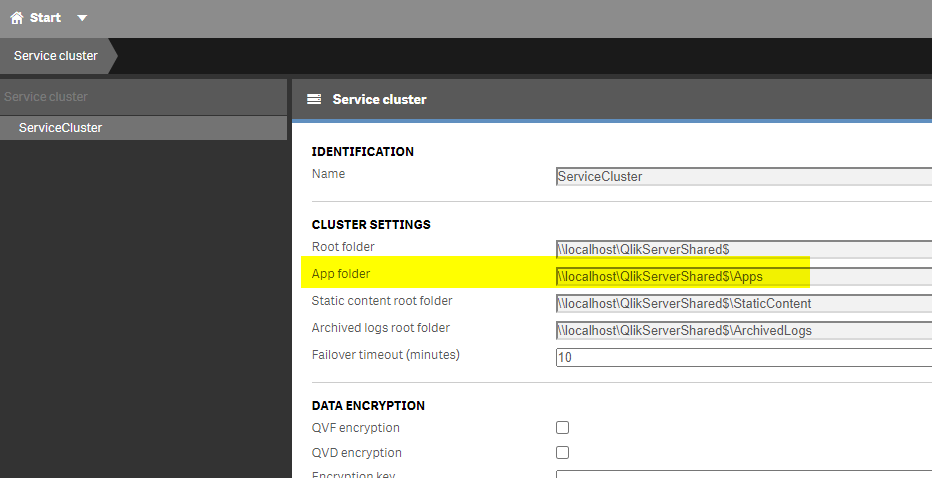Click the CLUSTER SETTINGS section heading

tap(371, 225)
